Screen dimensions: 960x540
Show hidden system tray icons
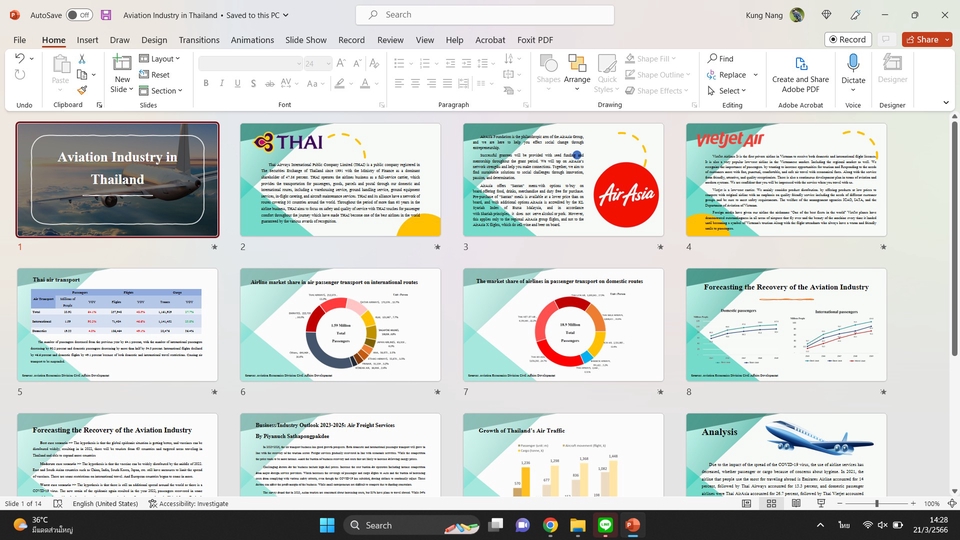point(820,525)
